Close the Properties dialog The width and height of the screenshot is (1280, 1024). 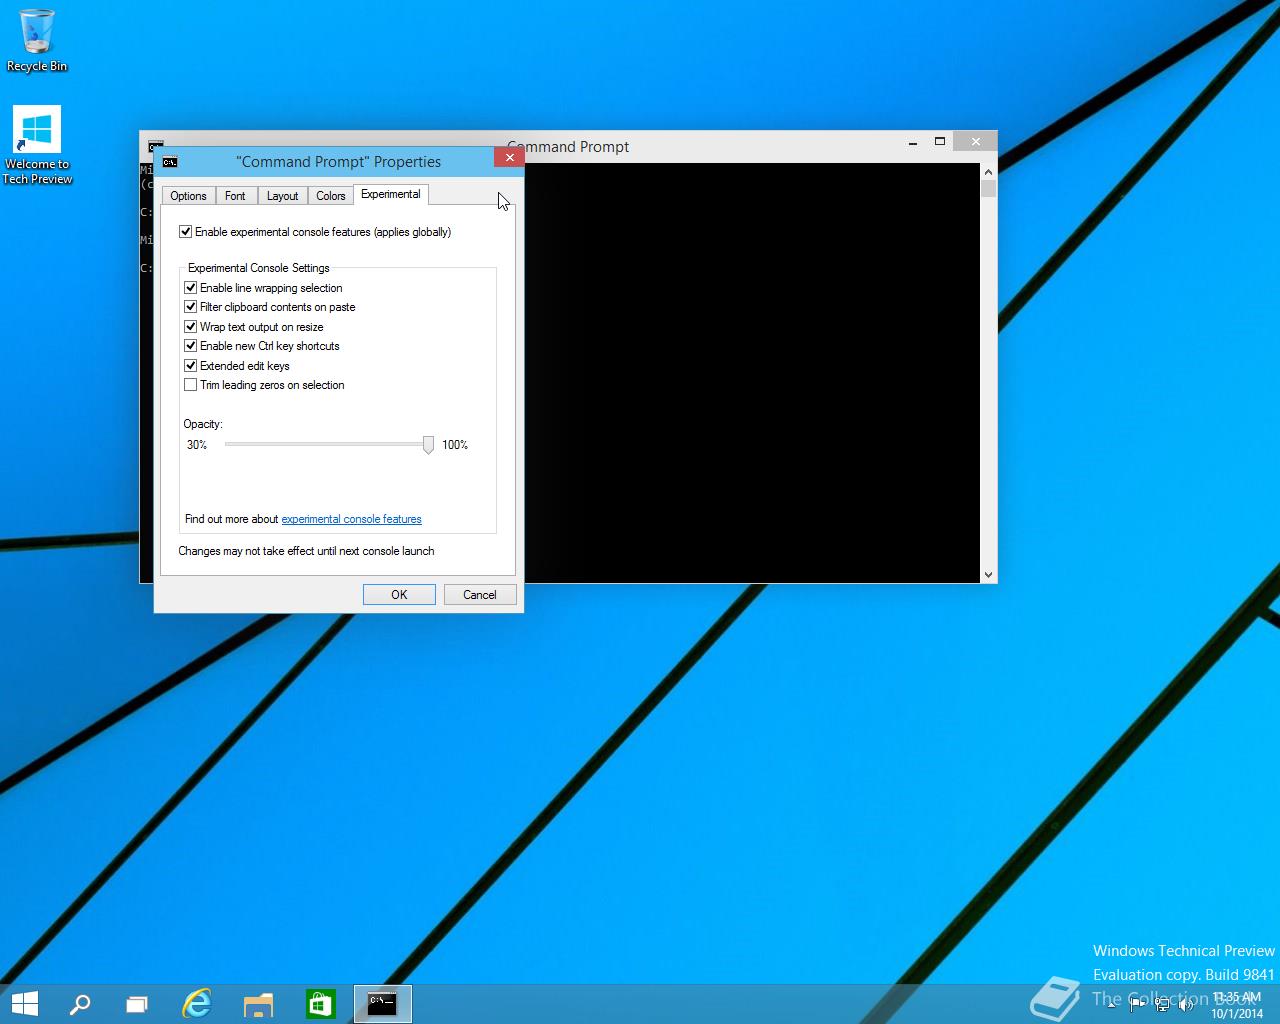tap(509, 157)
